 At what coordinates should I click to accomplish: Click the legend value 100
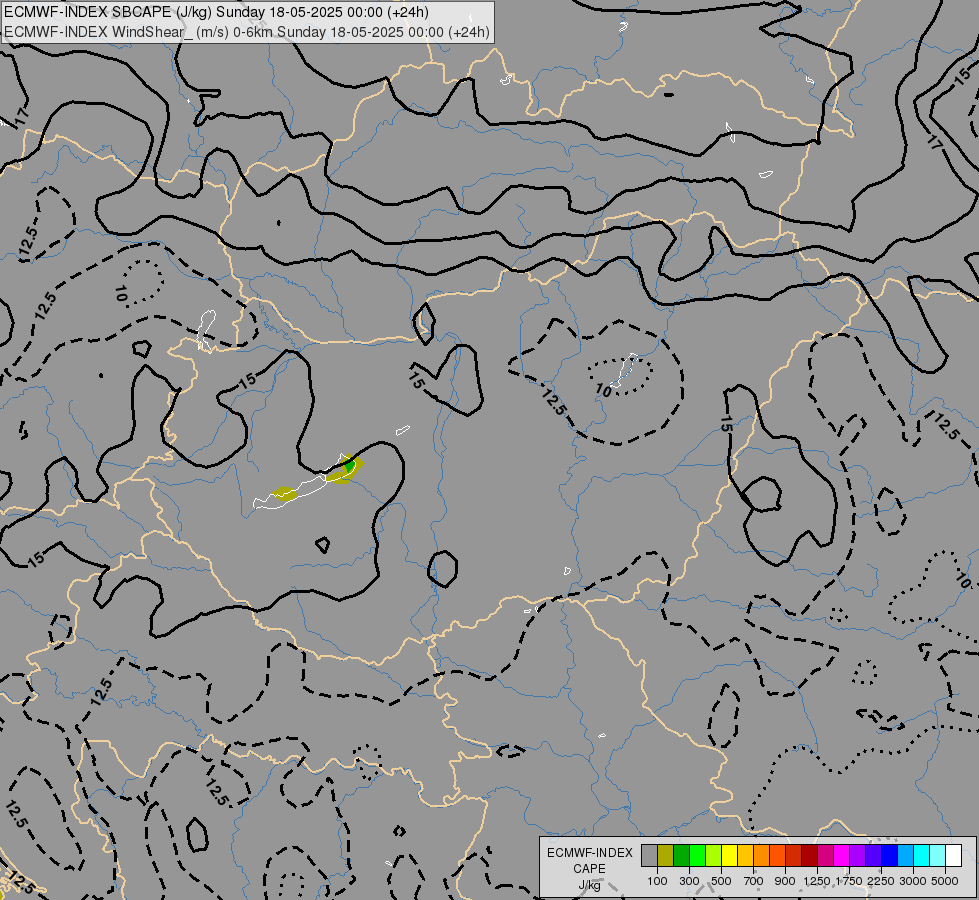(x=657, y=881)
